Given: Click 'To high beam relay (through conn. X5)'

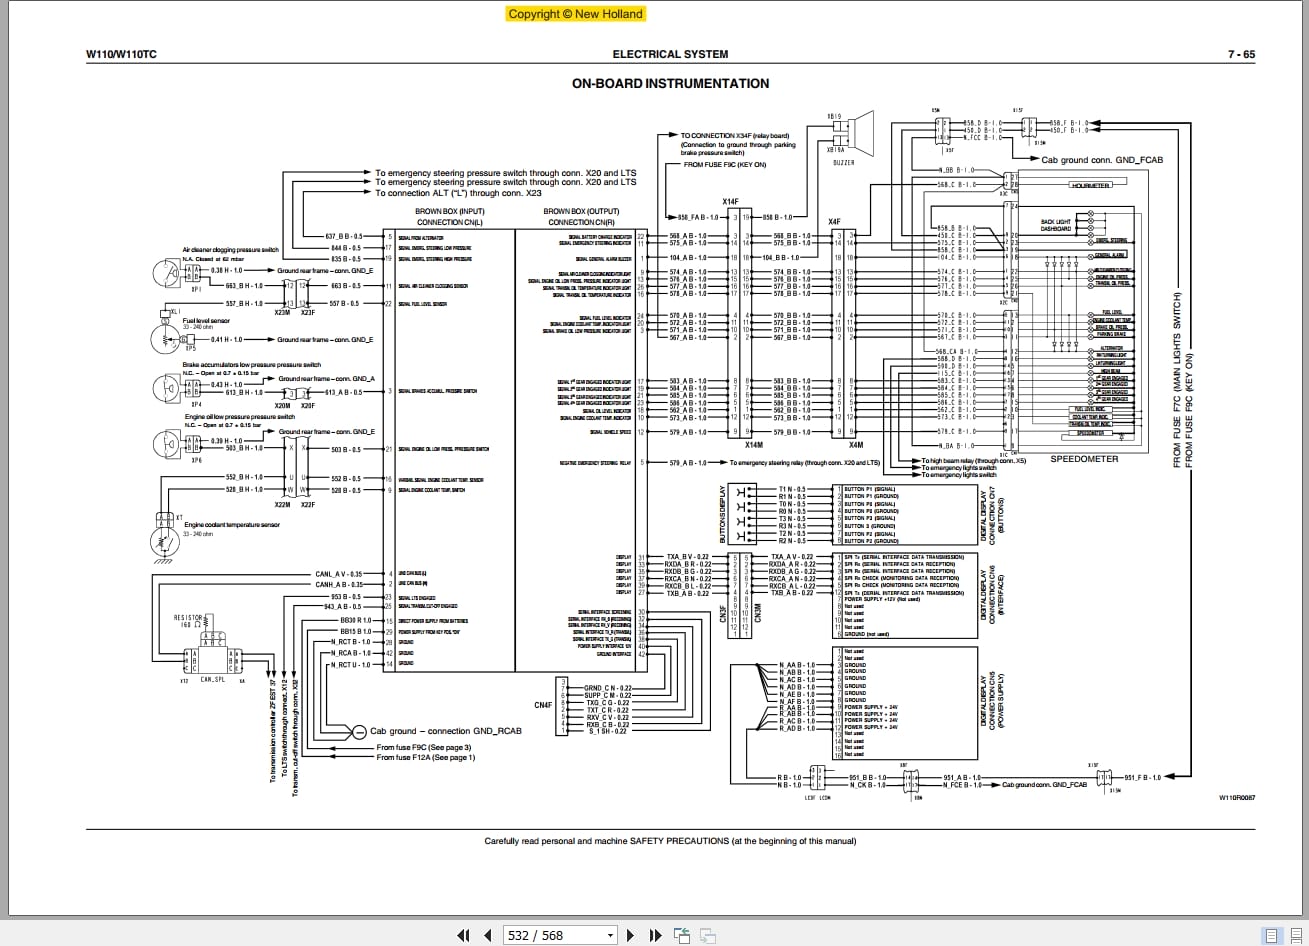Looking at the screenshot, I should (x=974, y=461).
